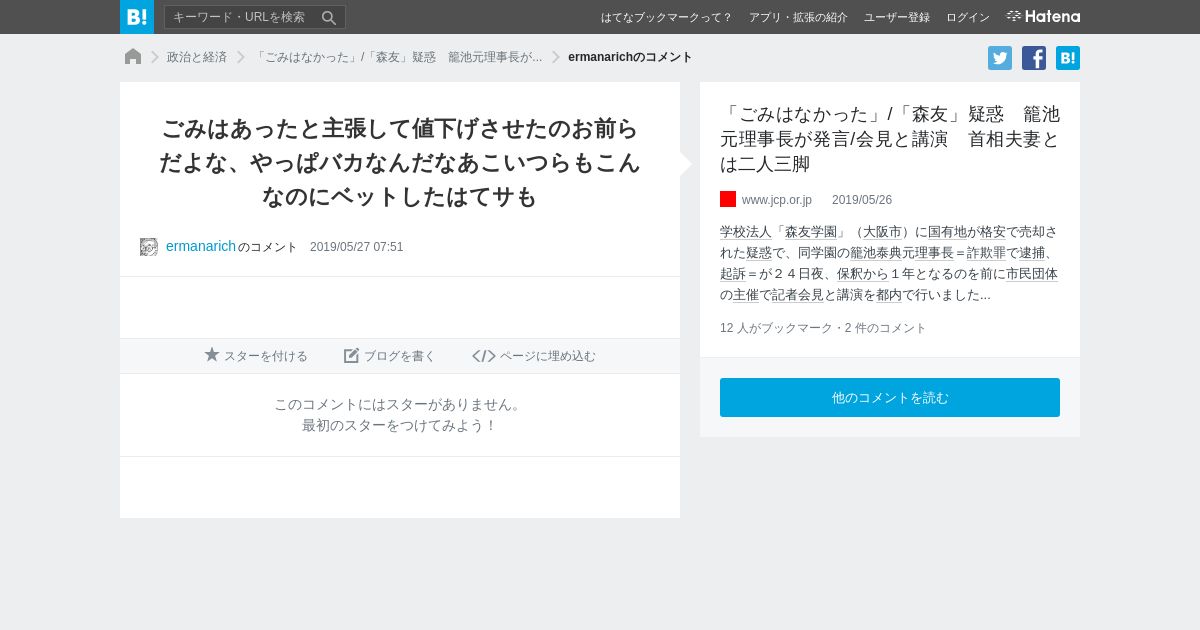Open 12 人がブックマーク count link

pyautogui.click(x=777, y=328)
